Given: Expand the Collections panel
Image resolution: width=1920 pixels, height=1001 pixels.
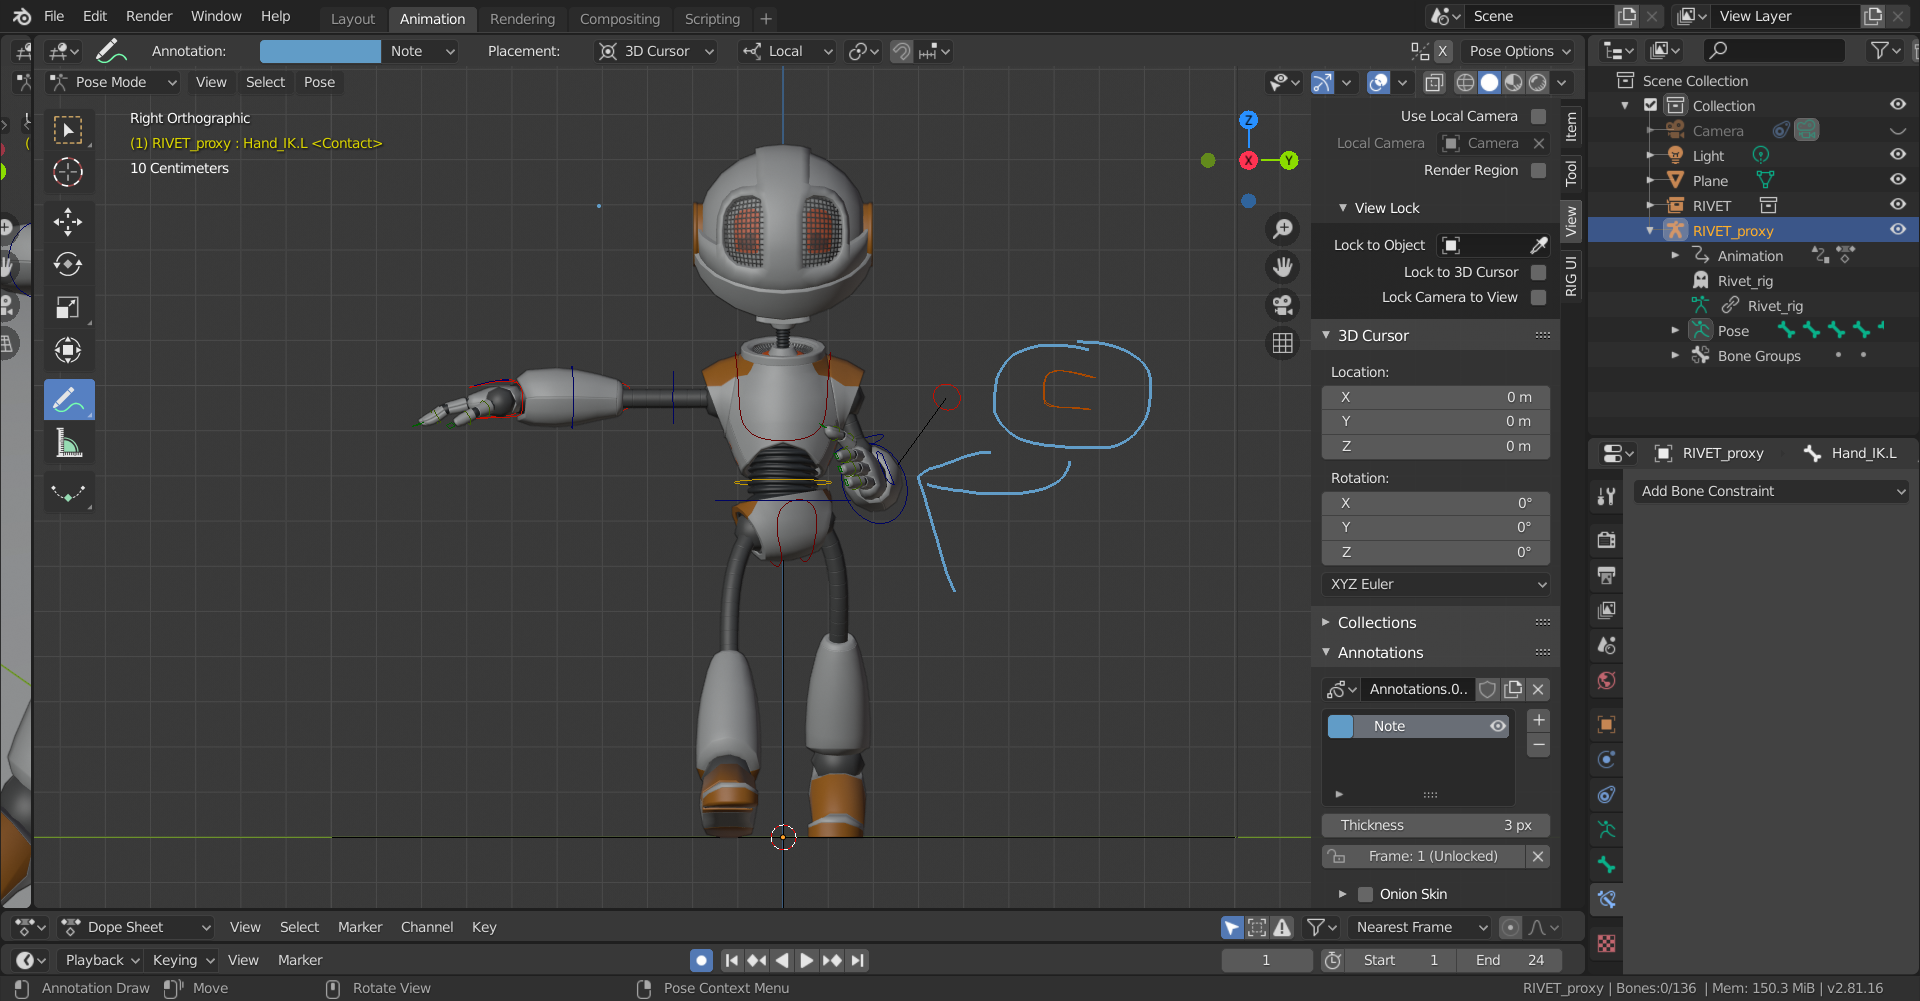Looking at the screenshot, I should click(x=1376, y=622).
